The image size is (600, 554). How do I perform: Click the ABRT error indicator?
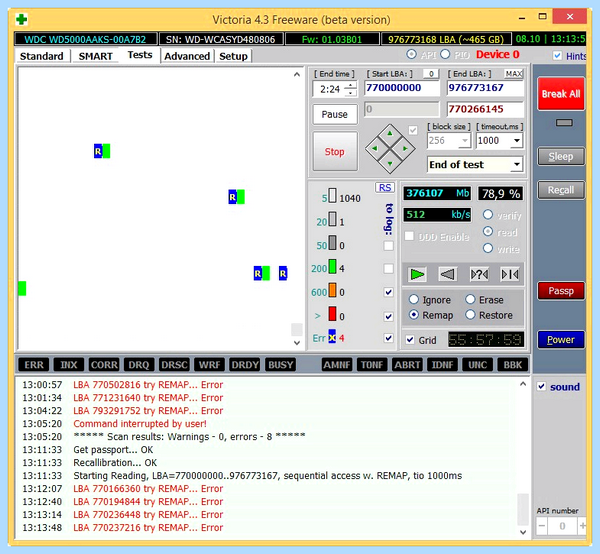pyautogui.click(x=407, y=365)
